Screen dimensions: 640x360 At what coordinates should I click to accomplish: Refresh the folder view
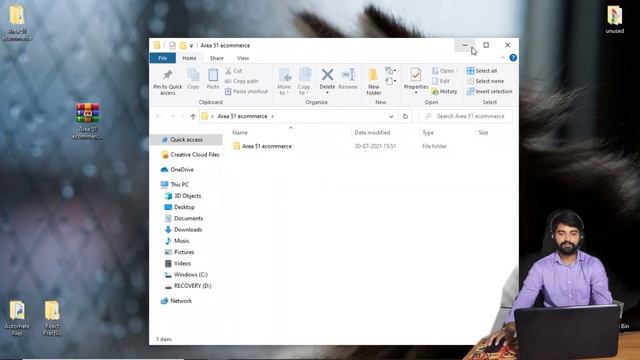pyautogui.click(x=405, y=116)
